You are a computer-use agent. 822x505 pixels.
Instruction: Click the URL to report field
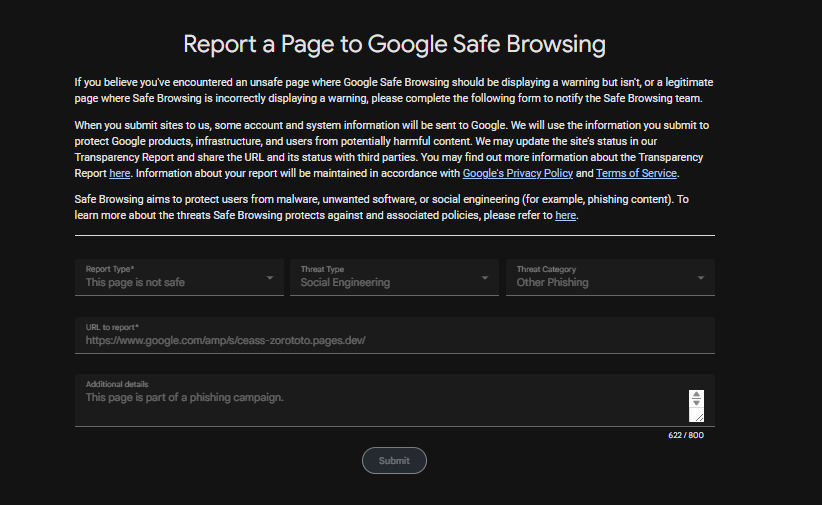(x=395, y=335)
